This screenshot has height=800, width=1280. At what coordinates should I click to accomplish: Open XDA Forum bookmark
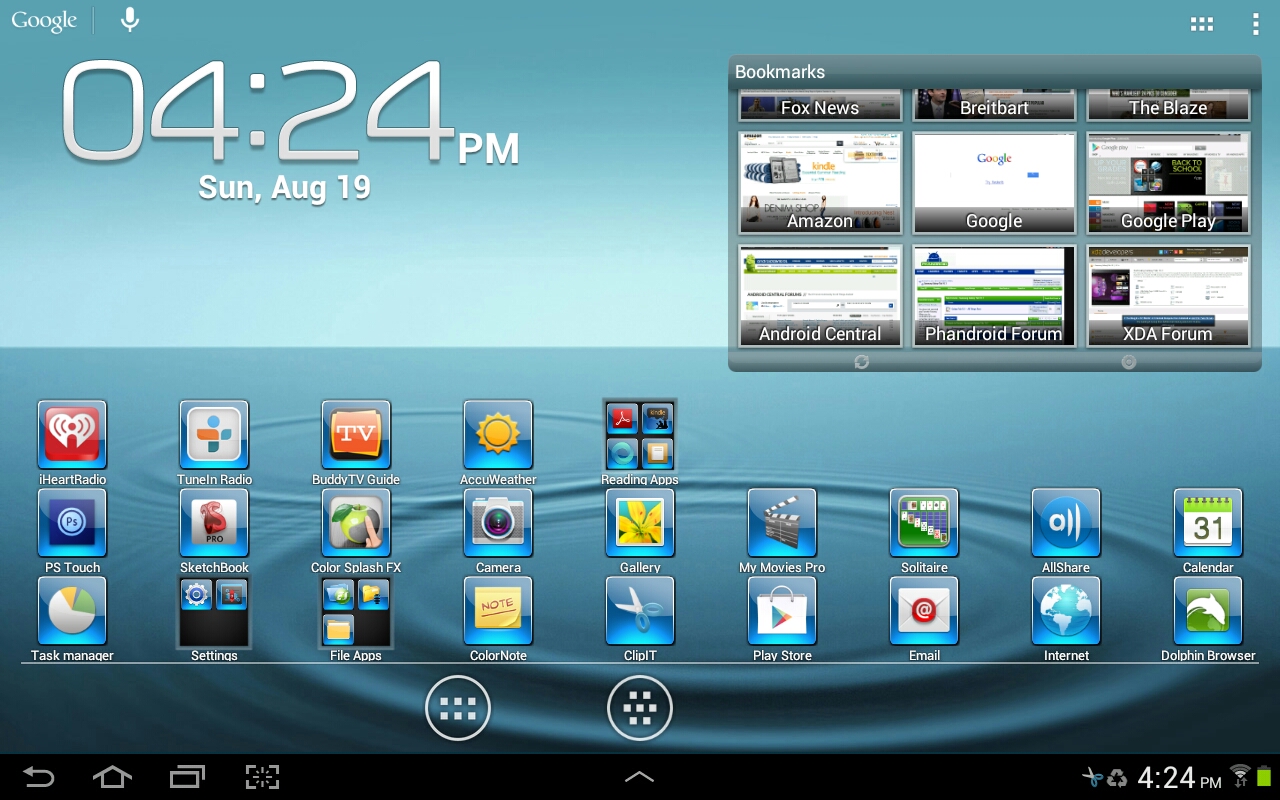point(1168,296)
